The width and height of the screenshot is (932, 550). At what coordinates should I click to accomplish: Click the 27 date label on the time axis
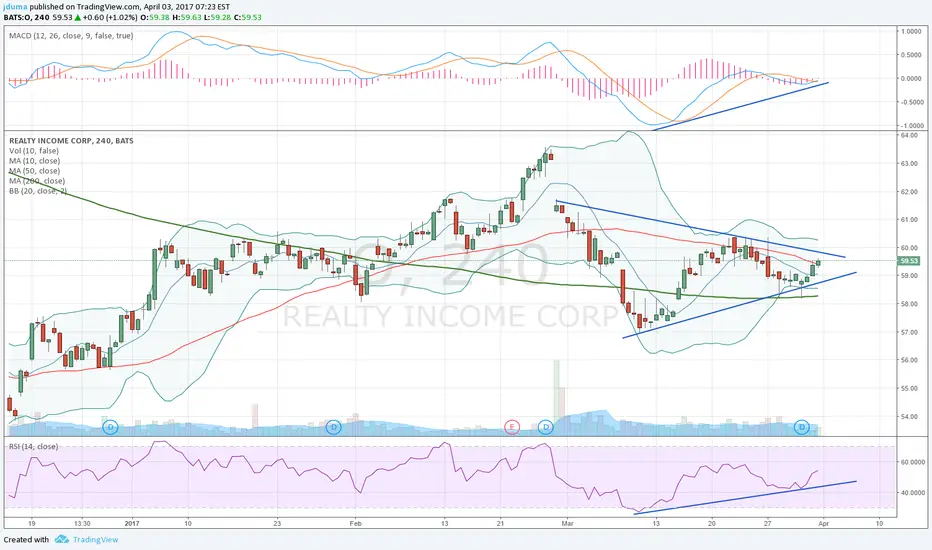[x=768, y=524]
